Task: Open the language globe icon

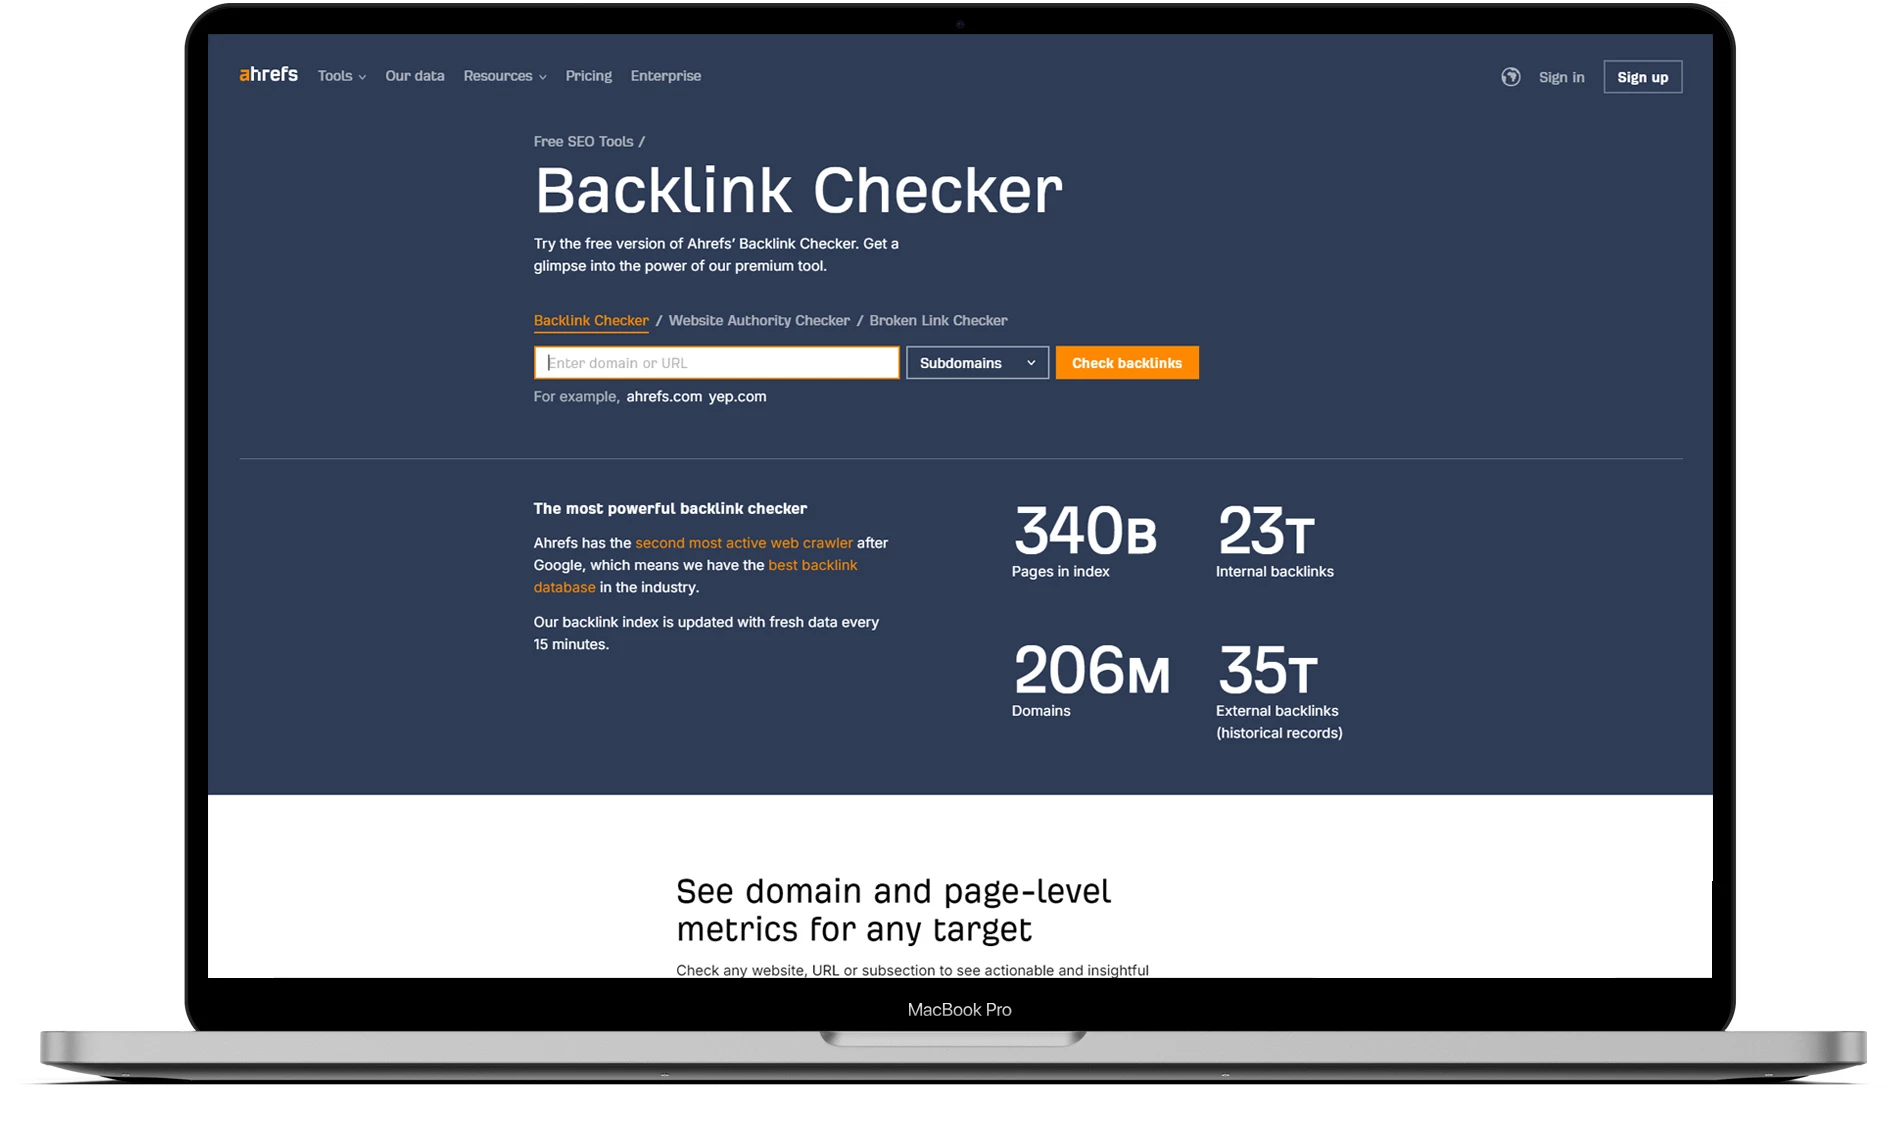Action: (1510, 77)
